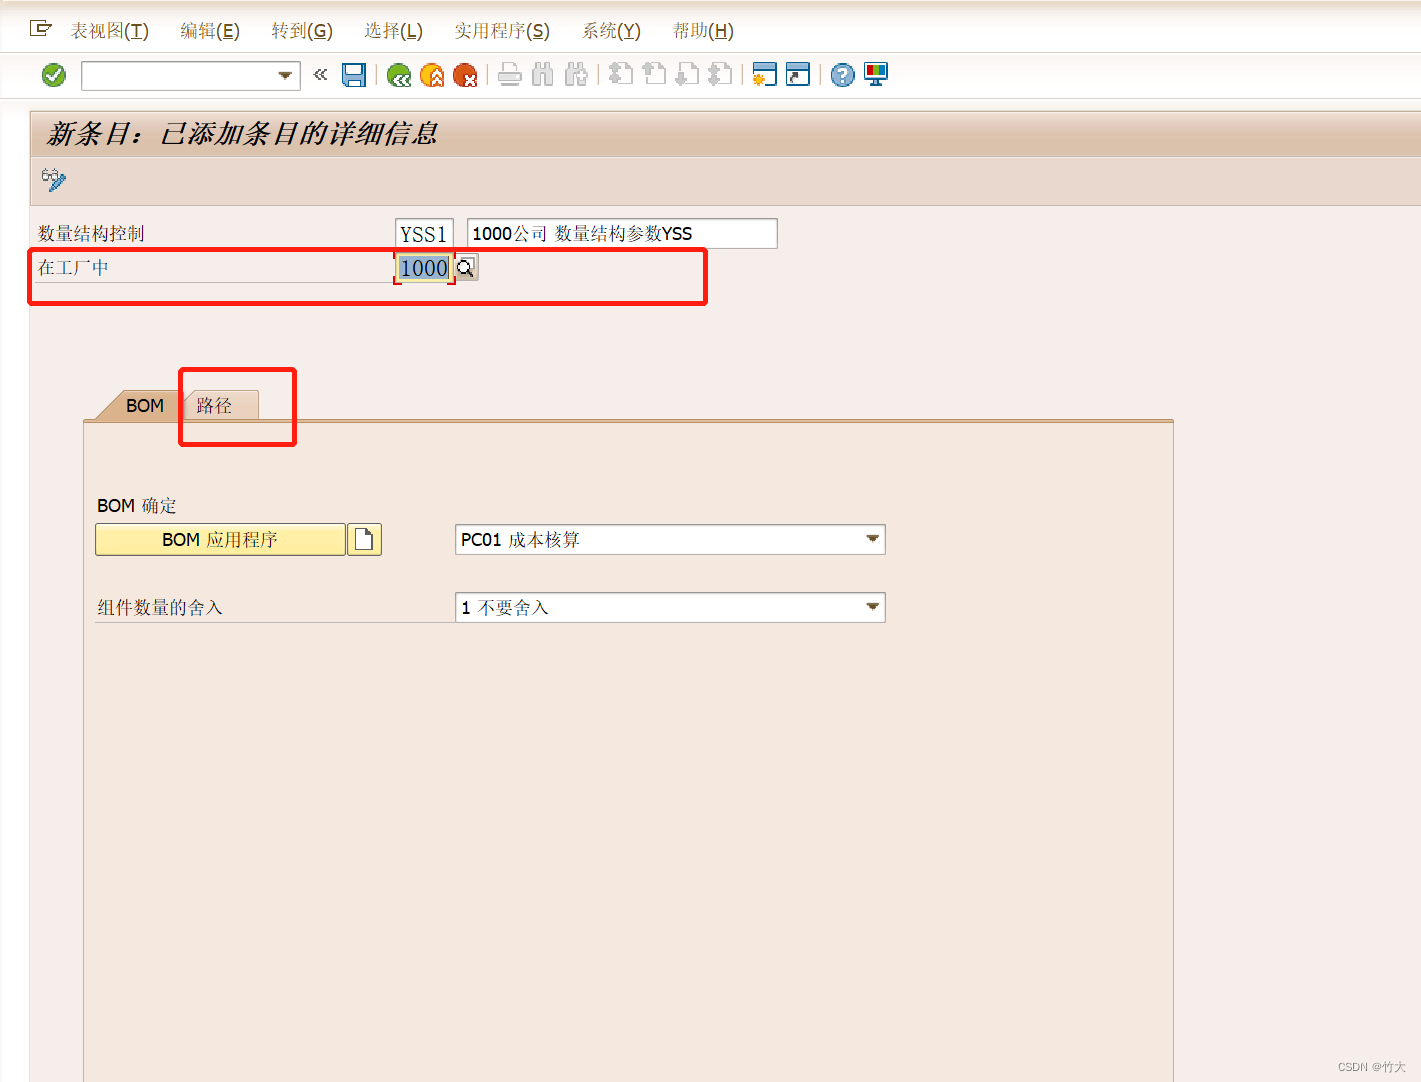Toggle display/change mode glasses-pencil icon
1421x1082 pixels.
click(54, 180)
